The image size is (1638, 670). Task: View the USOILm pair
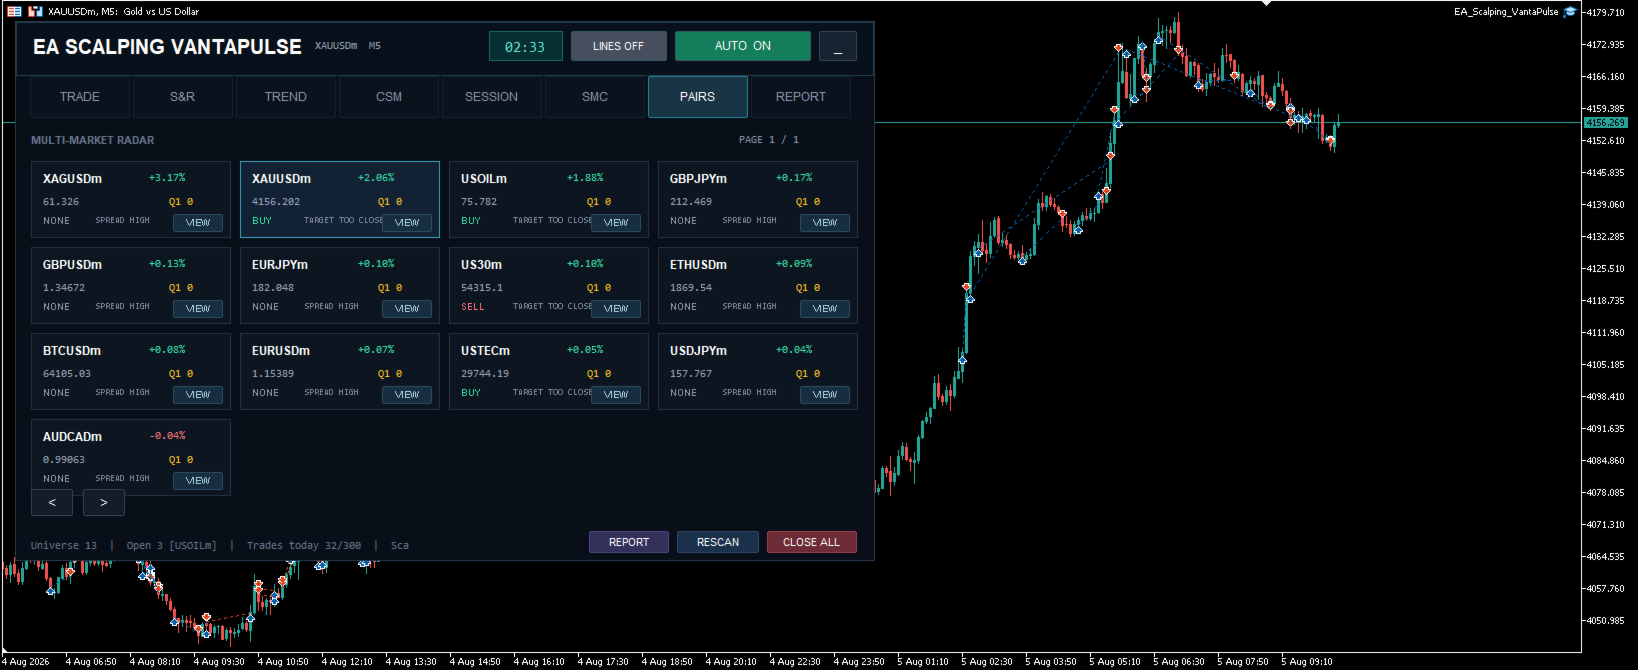616,223
